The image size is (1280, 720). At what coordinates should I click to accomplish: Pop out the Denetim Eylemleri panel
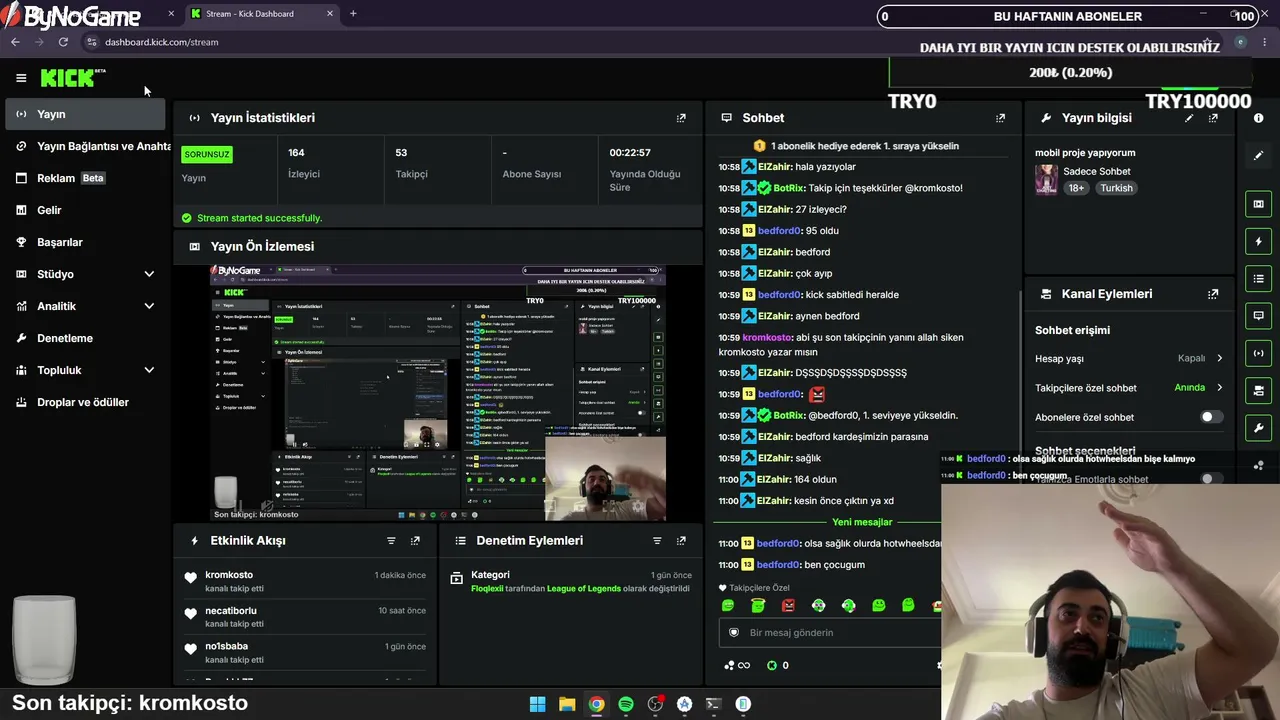point(681,541)
